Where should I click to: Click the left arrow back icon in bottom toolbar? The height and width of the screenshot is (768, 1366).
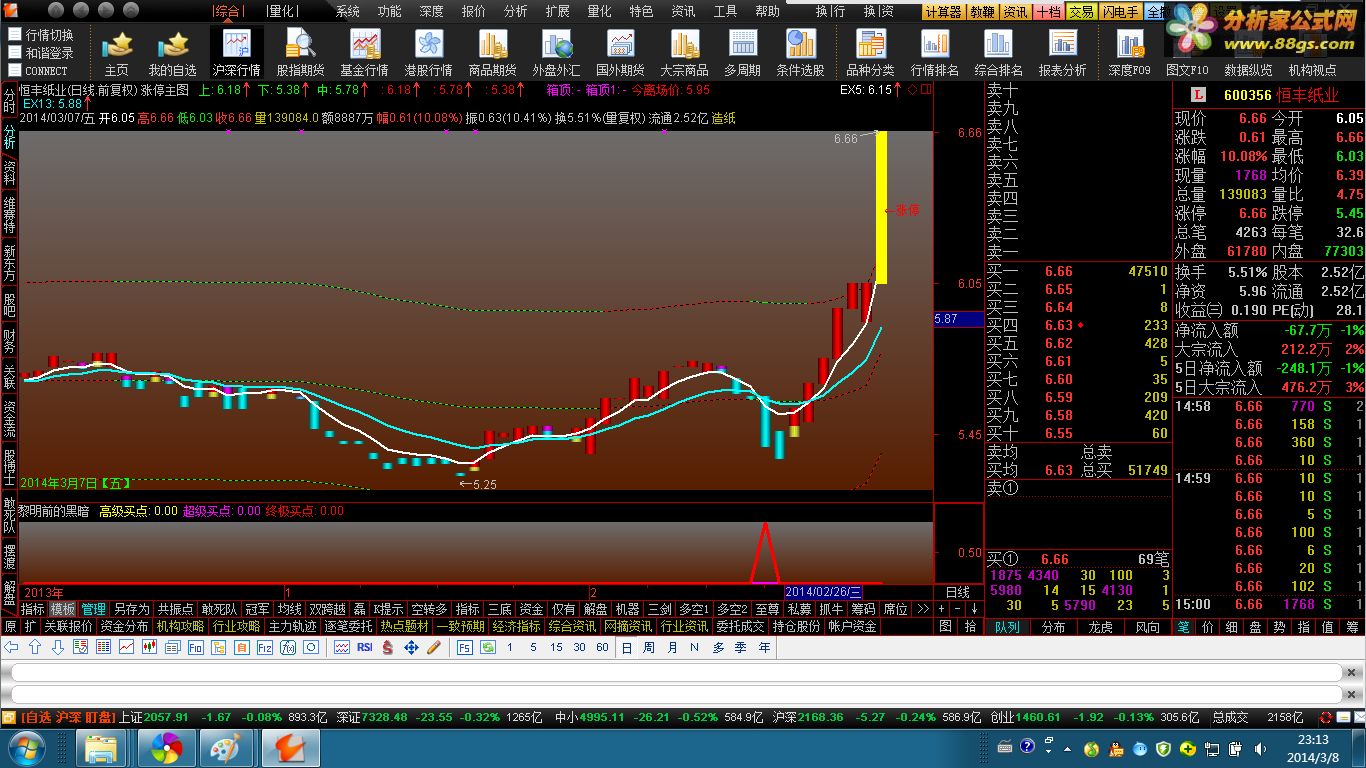point(11,648)
